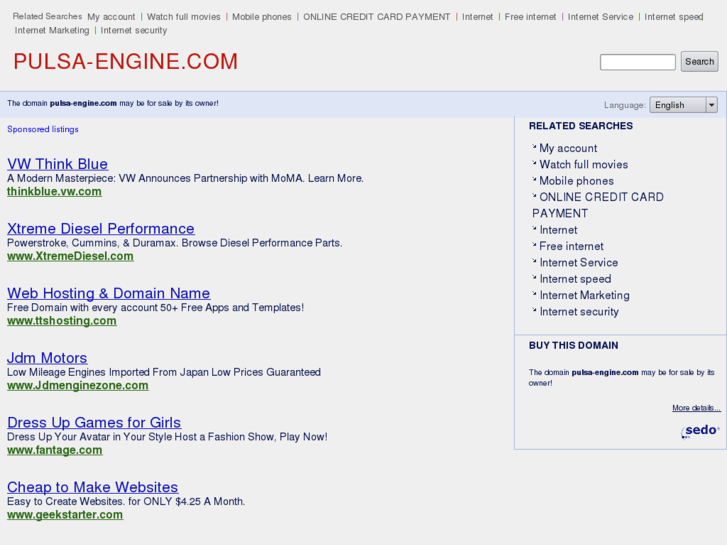Click the arrow bullet beside sidebar Mobile phones
Screen dimensions: 727x545
coord(534,179)
